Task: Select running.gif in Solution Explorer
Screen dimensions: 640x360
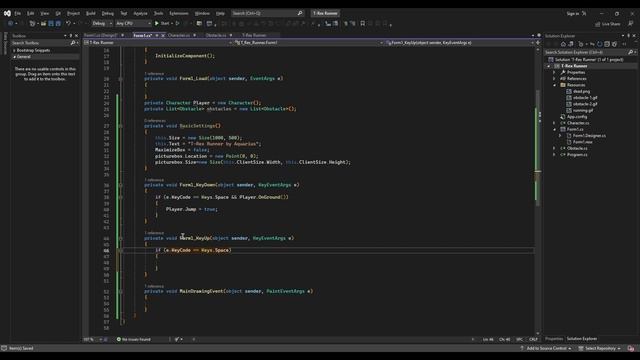Action: click(583, 110)
